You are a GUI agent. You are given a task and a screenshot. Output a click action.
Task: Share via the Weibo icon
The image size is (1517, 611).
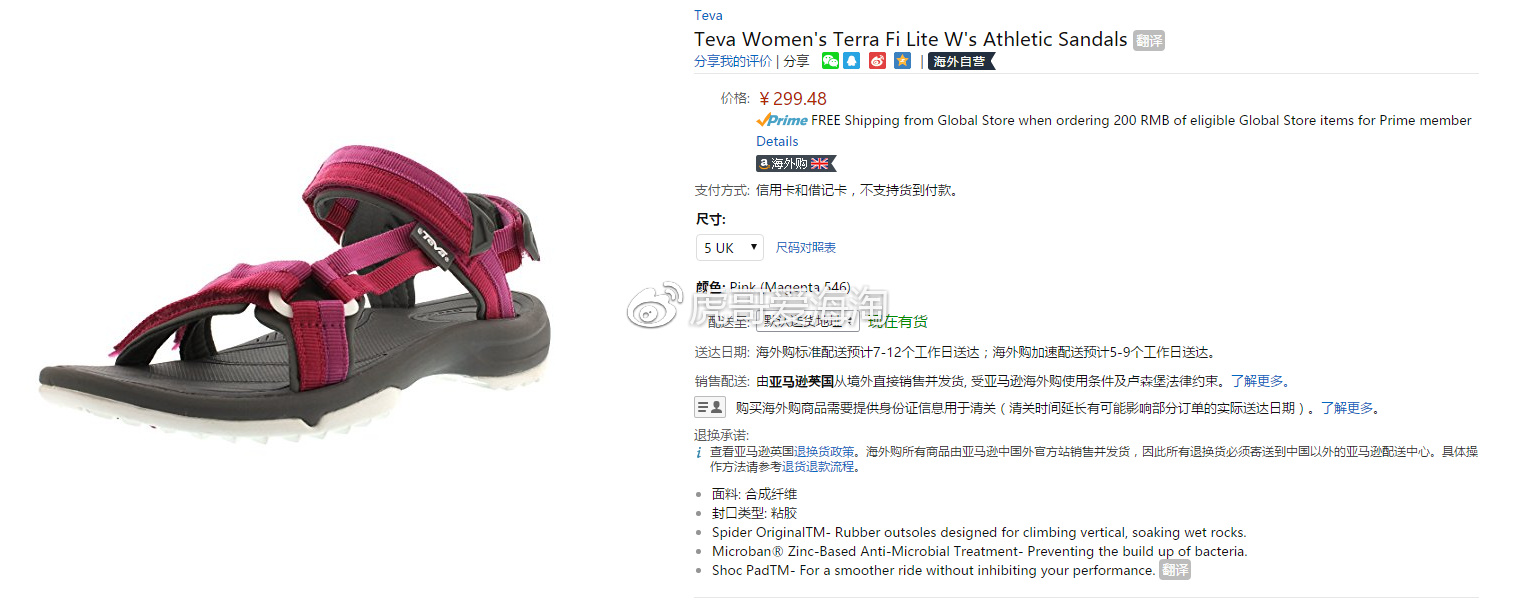pos(877,61)
